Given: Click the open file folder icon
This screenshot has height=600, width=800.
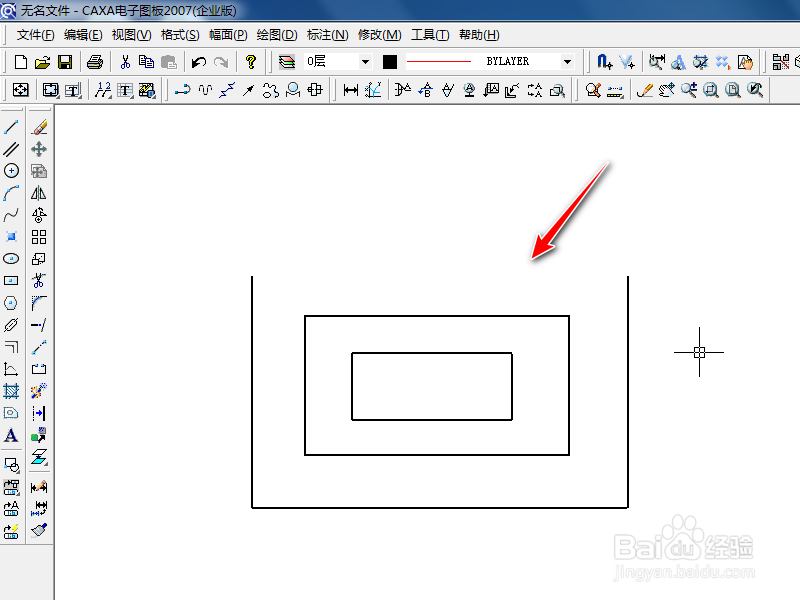Looking at the screenshot, I should [x=42, y=62].
